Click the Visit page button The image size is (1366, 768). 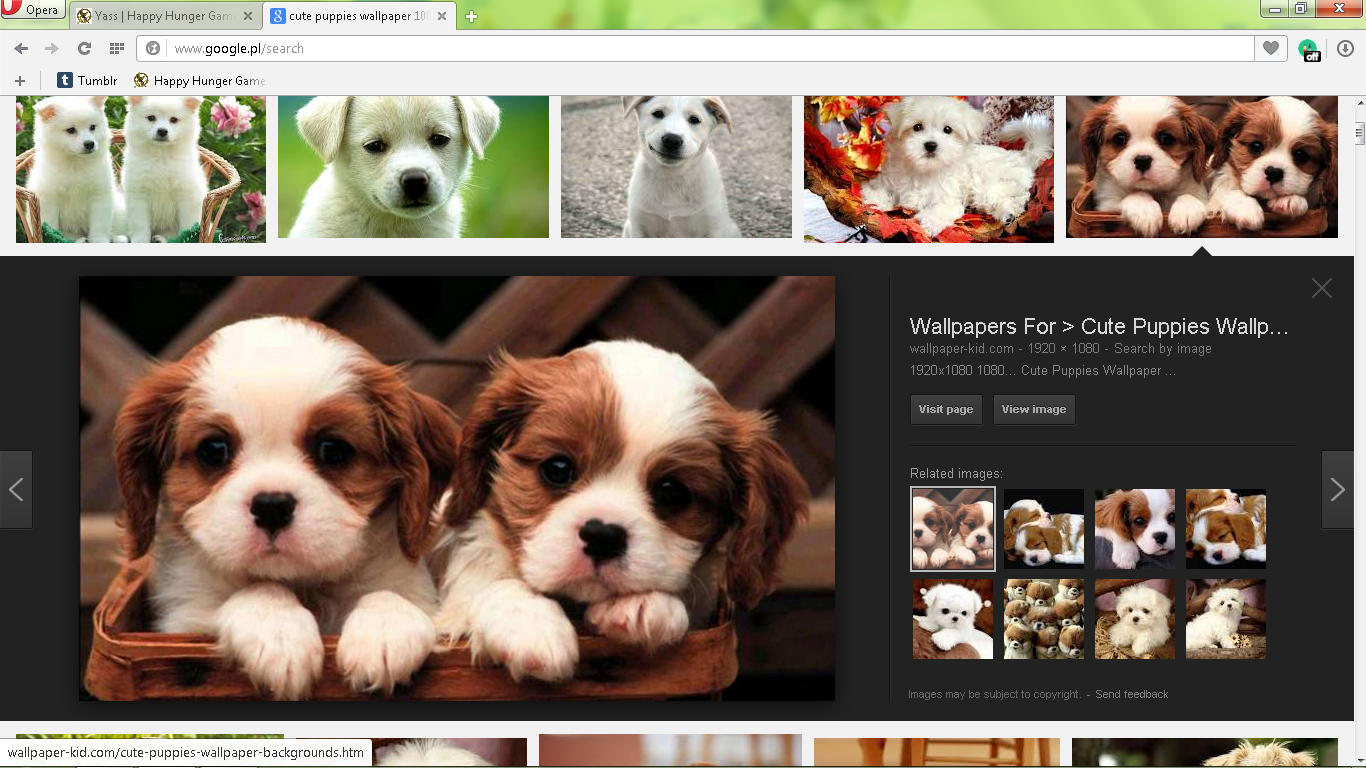click(x=946, y=409)
